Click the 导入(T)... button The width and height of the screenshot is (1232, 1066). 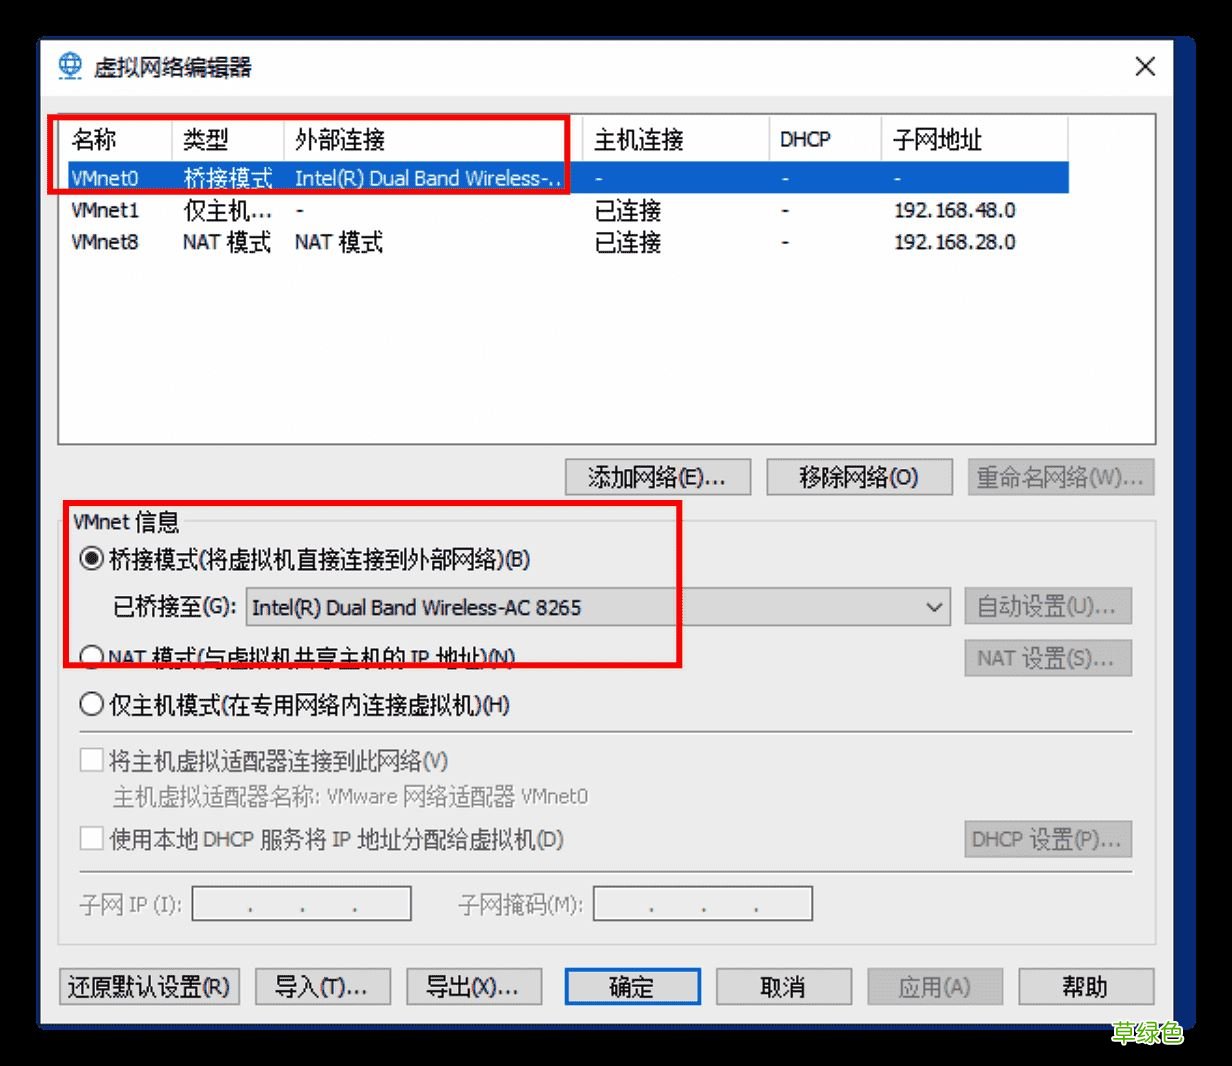click(x=322, y=987)
